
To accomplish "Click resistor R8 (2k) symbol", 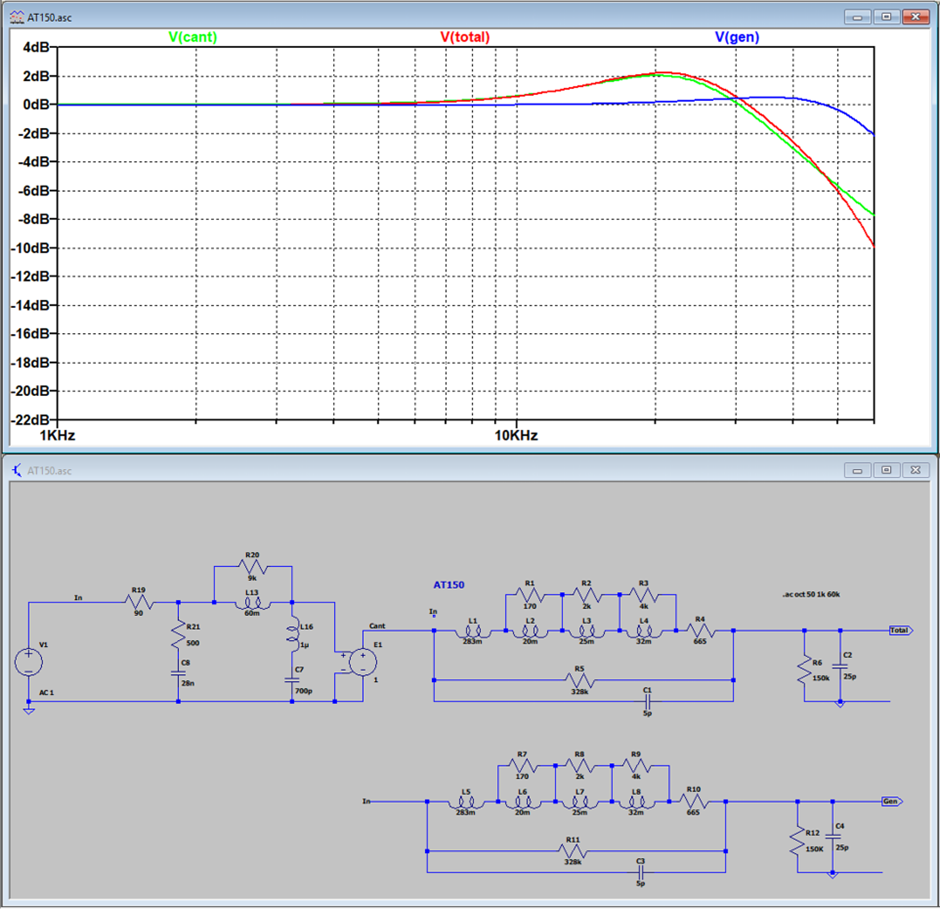I will (580, 766).
